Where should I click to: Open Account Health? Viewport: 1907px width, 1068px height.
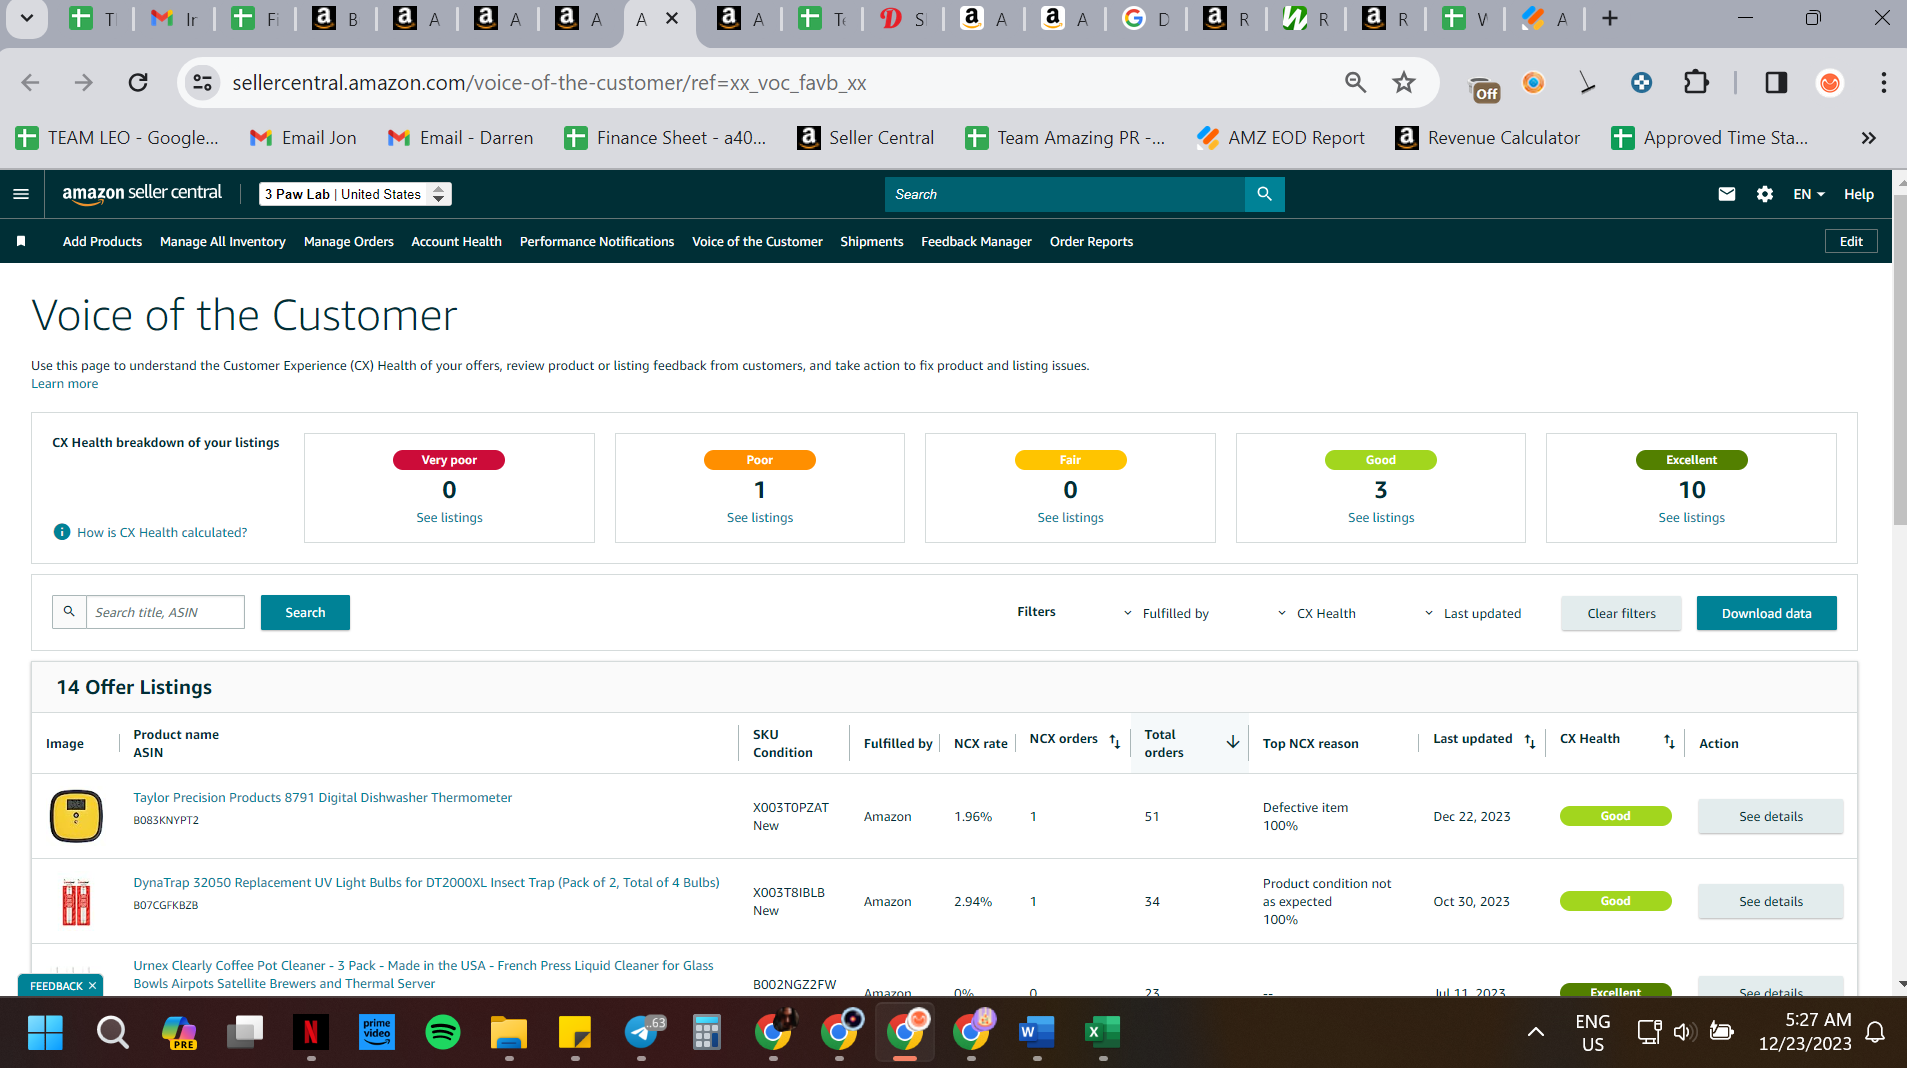coord(456,241)
